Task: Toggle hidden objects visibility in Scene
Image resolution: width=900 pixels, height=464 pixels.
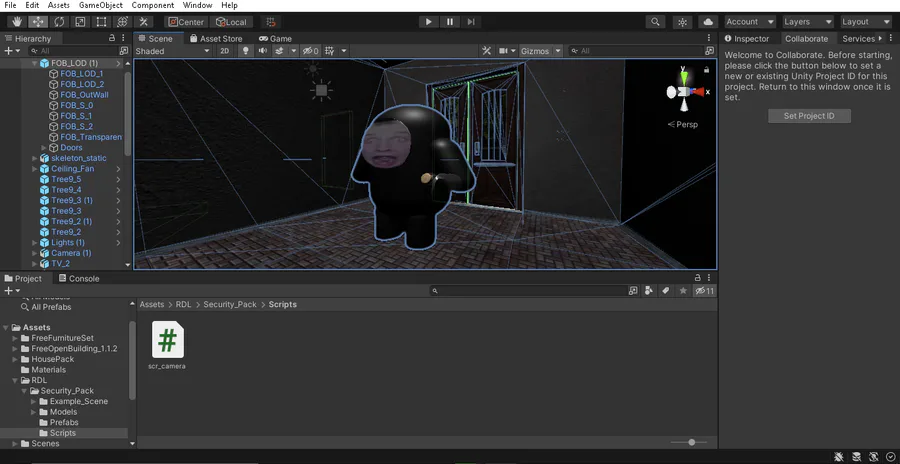Action: point(311,51)
